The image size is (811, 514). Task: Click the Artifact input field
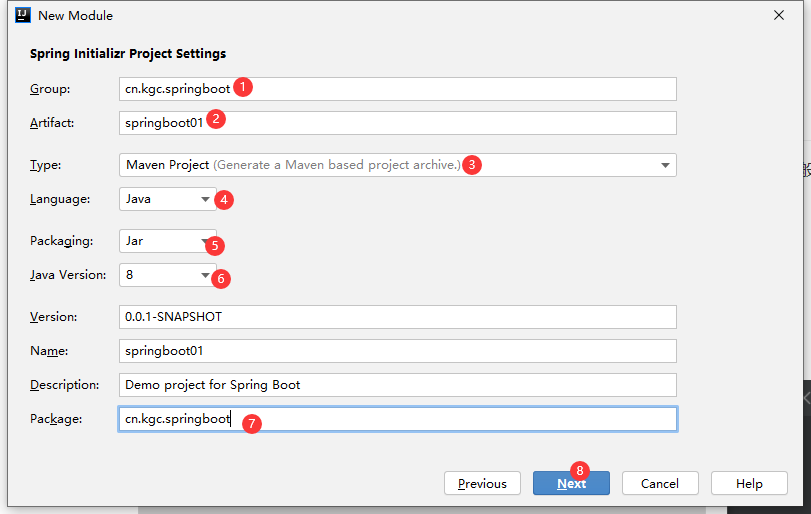coord(398,123)
